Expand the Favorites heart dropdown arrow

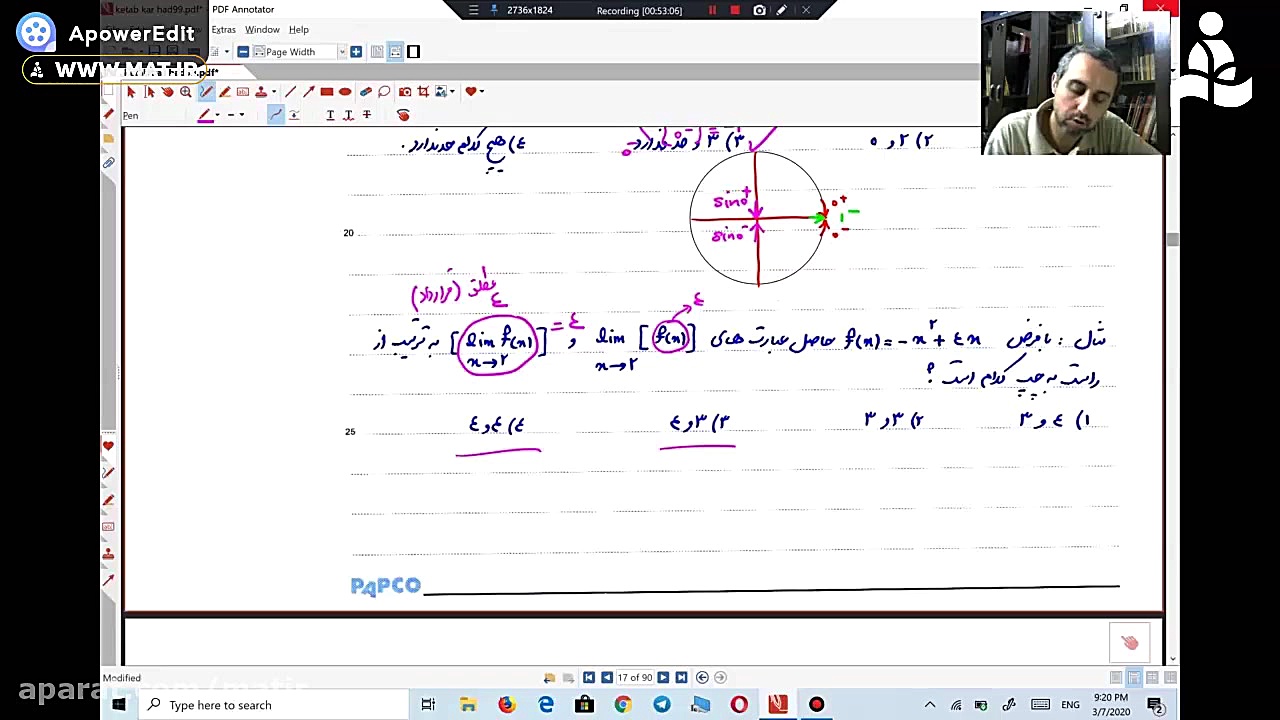[x=481, y=92]
